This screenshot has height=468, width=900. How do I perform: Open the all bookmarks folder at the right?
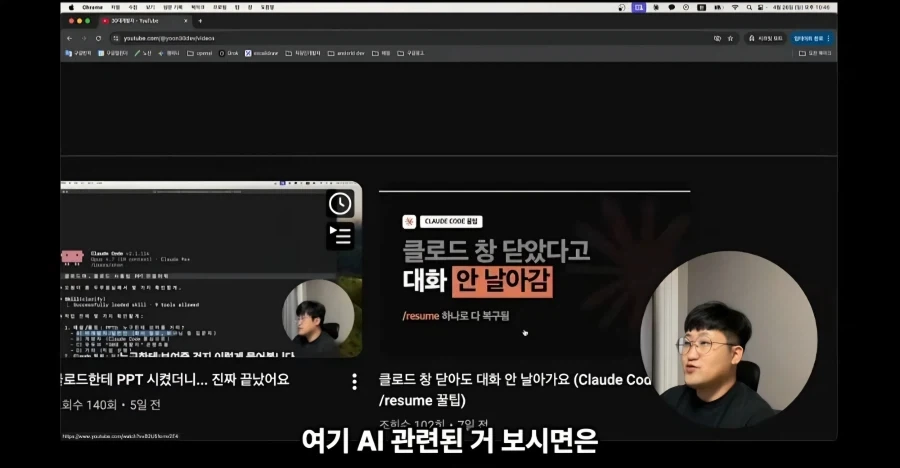pos(815,53)
